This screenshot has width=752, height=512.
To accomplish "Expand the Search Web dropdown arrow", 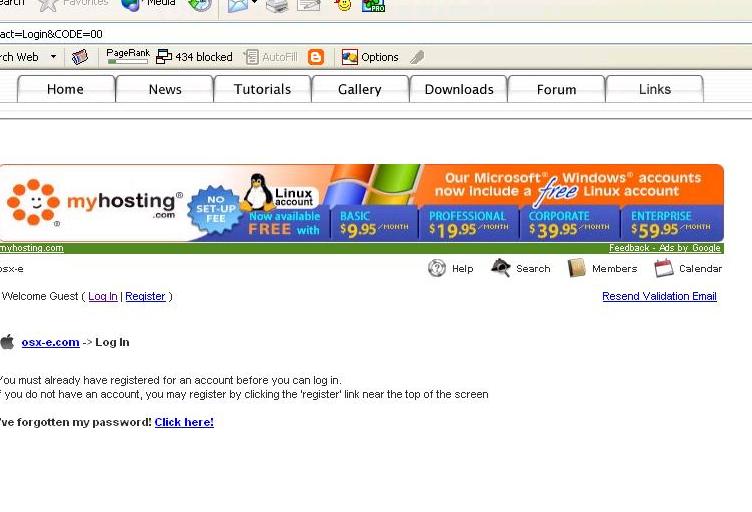I will click(53, 57).
